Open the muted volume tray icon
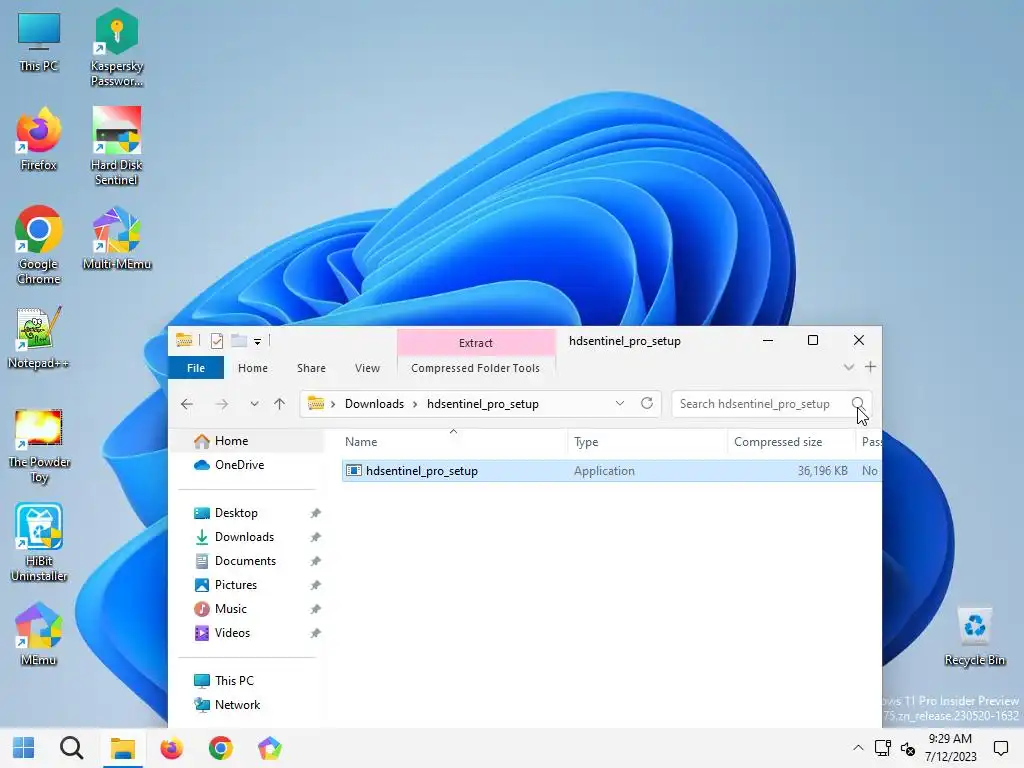The image size is (1024, 768). pyautogui.click(x=908, y=748)
